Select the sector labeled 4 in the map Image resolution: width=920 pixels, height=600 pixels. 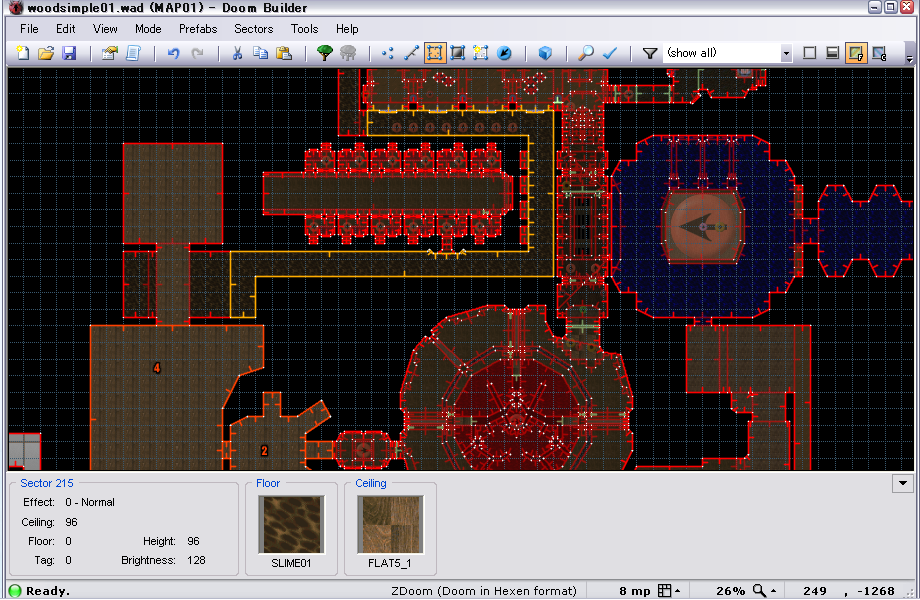(157, 368)
